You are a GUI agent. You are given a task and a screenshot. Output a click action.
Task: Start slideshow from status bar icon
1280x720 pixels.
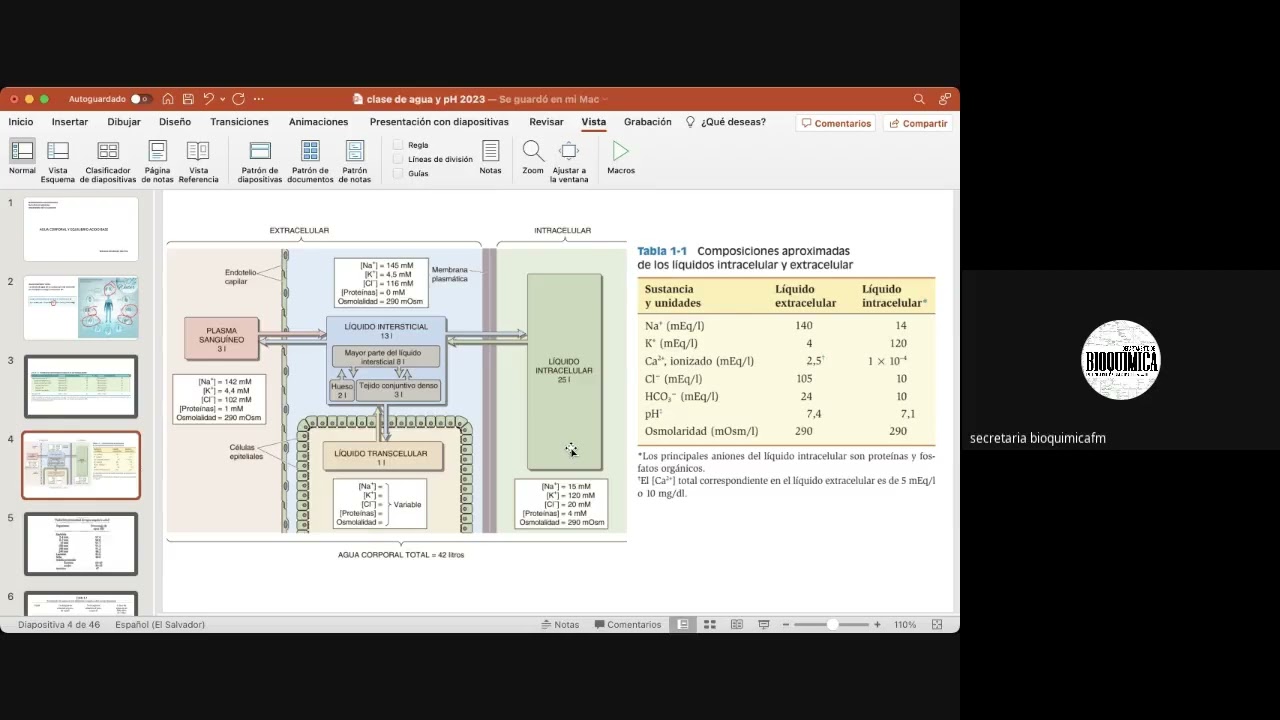coord(764,624)
